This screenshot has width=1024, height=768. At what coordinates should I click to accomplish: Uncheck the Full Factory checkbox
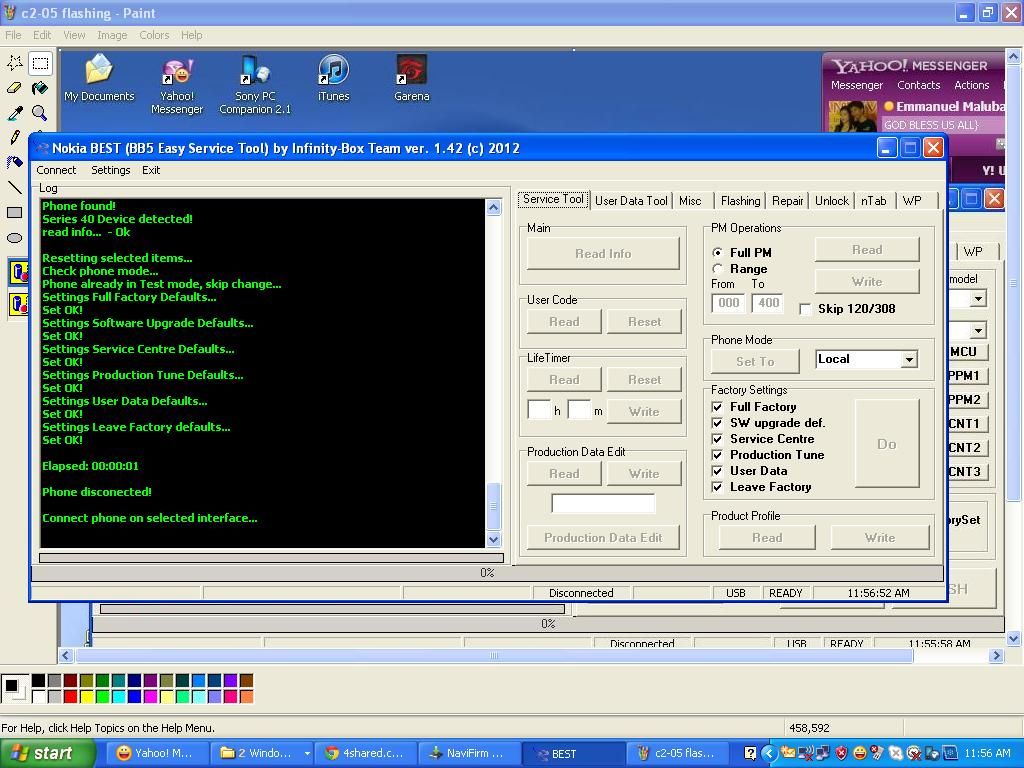tap(717, 407)
